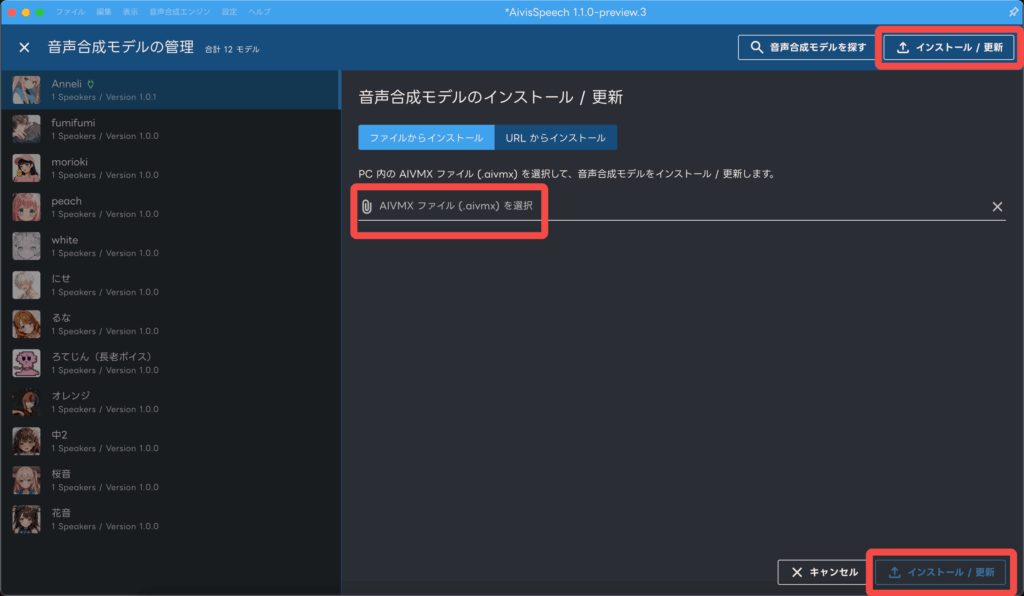The width and height of the screenshot is (1024, 596).
Task: Select the peach model avatar
Action: tap(26, 208)
